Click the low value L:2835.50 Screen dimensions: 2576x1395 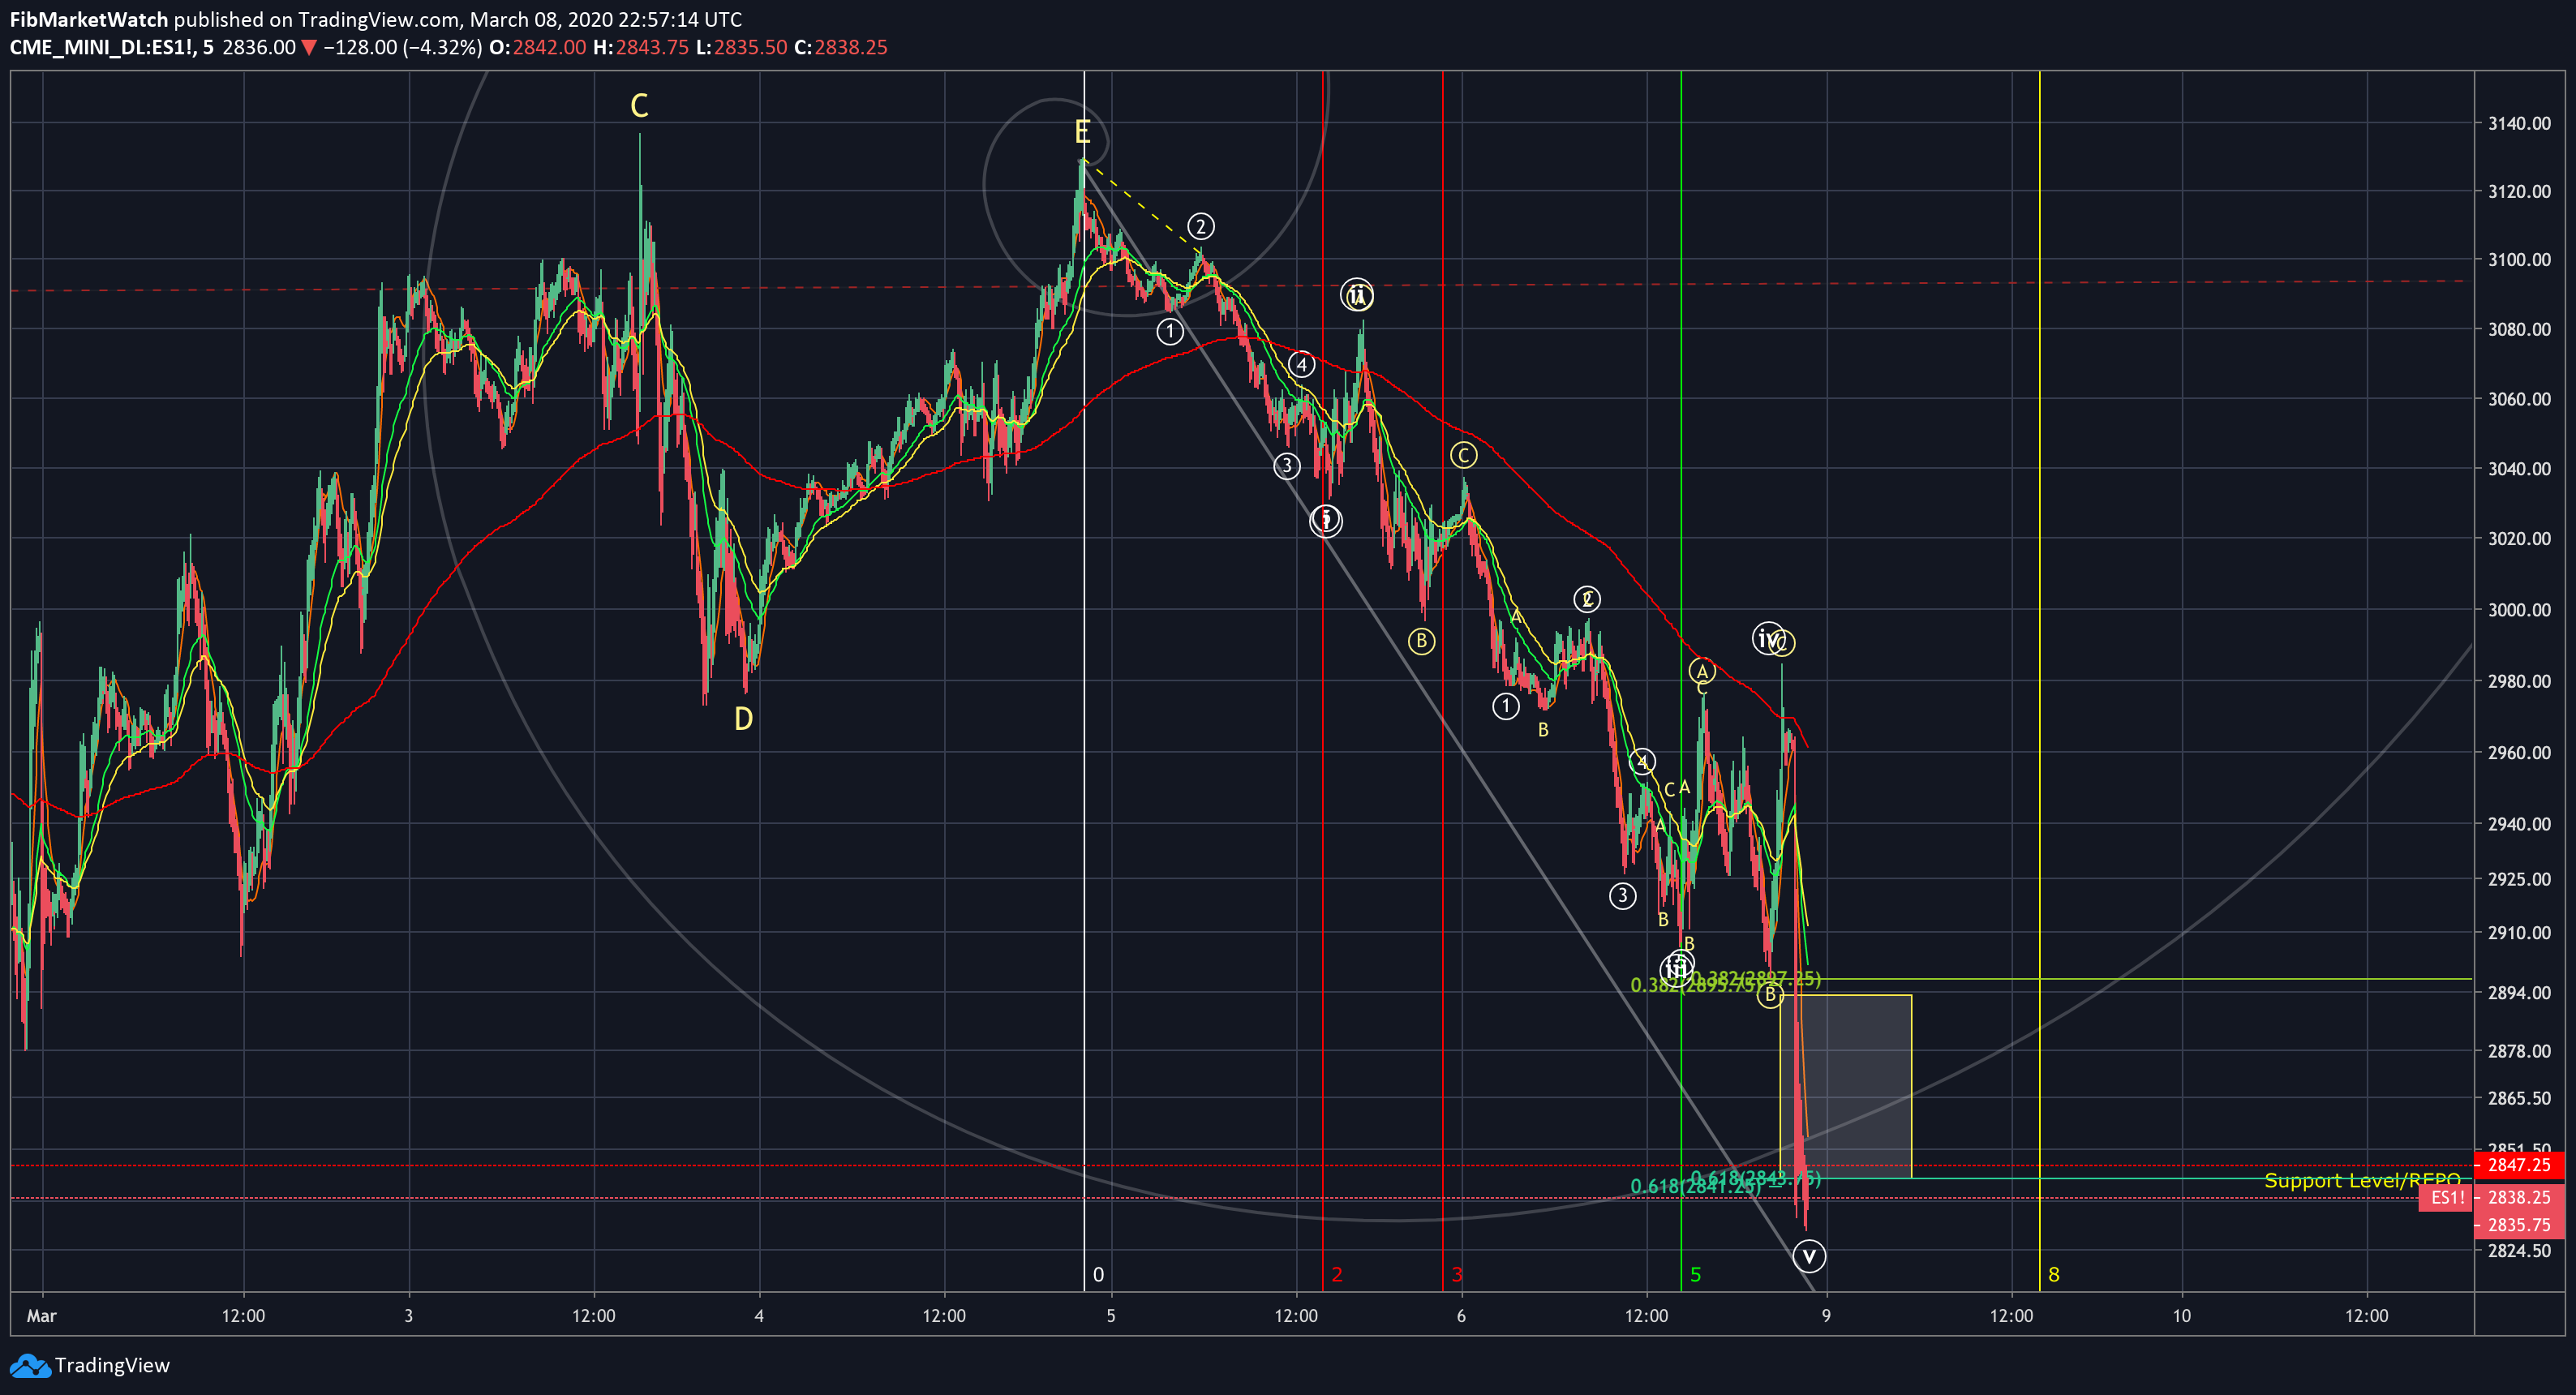[x=742, y=47]
